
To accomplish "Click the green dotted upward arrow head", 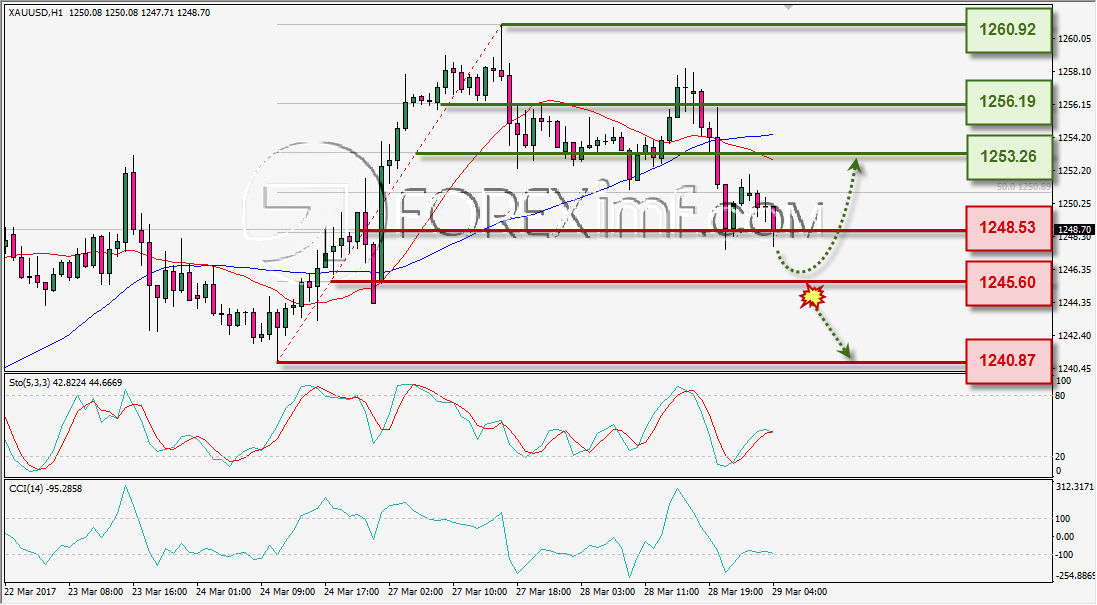I will coord(855,165).
